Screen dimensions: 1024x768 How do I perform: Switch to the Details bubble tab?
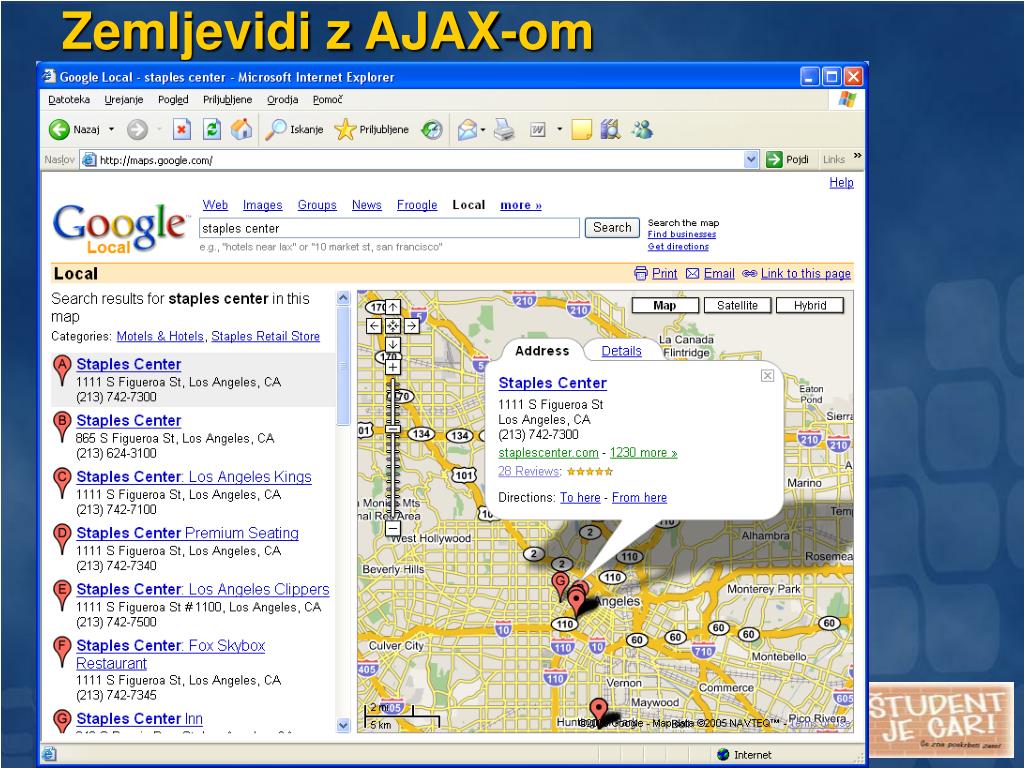[x=621, y=351]
